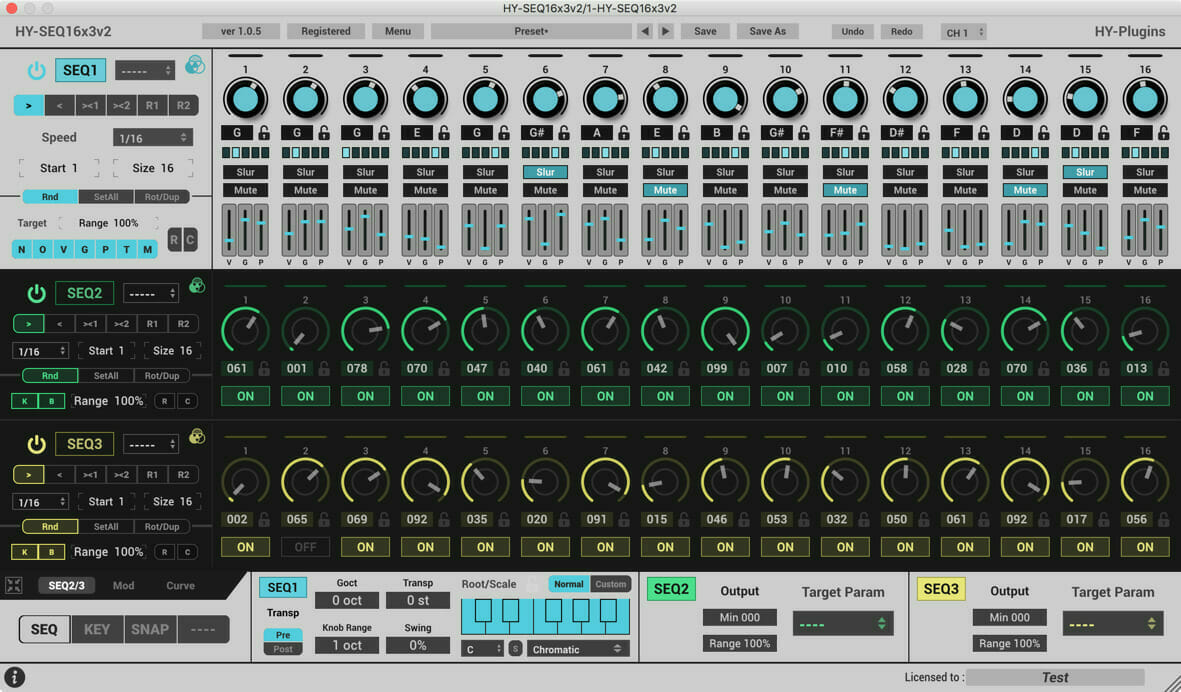Open the Chromatic scale dropdown

pos(578,649)
